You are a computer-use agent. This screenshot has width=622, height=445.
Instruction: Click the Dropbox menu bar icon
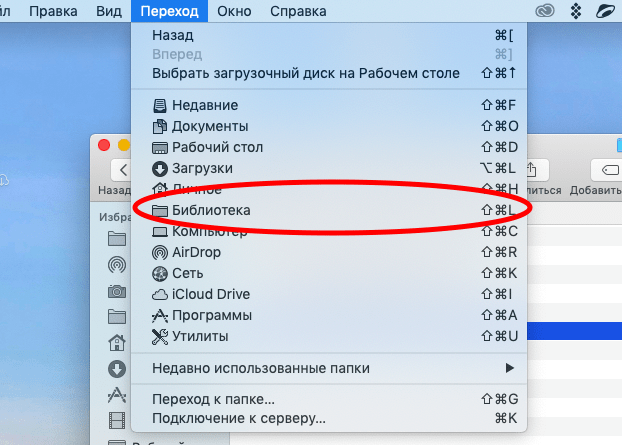tap(576, 11)
